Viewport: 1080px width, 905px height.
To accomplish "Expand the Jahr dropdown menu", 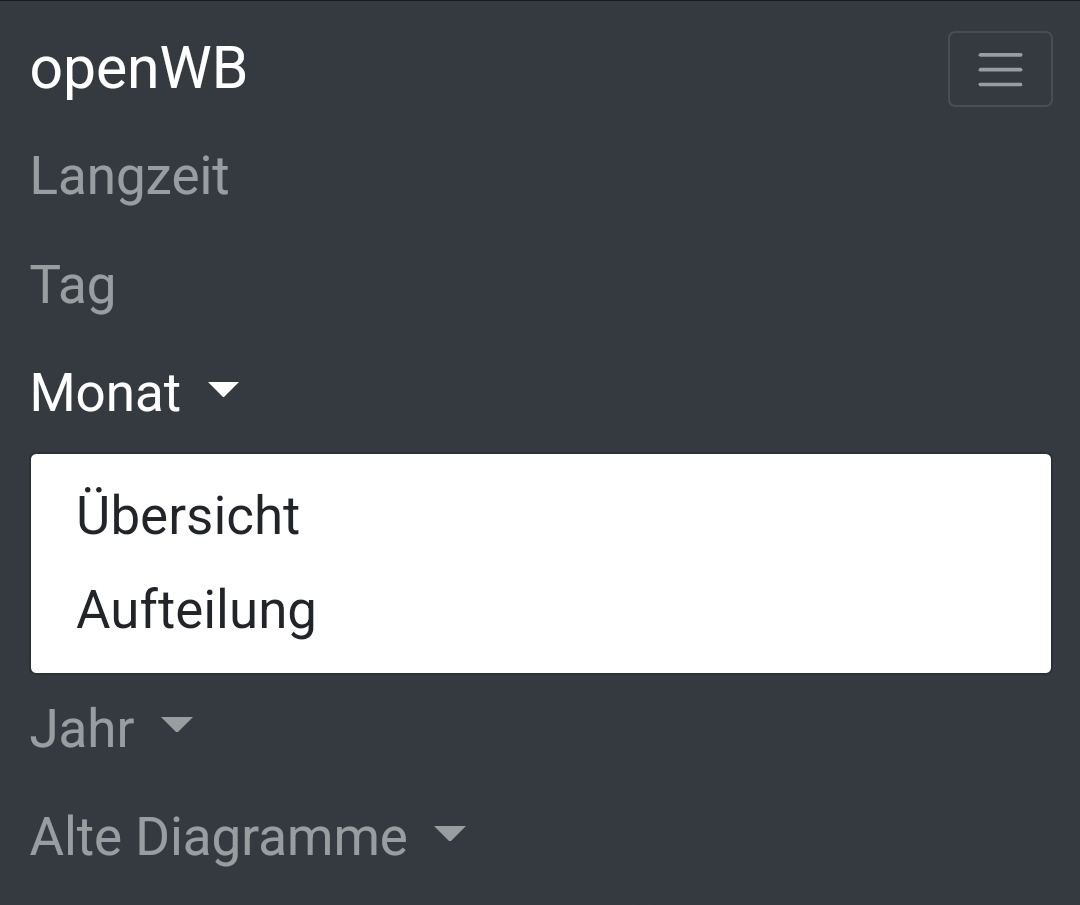I will point(110,728).
